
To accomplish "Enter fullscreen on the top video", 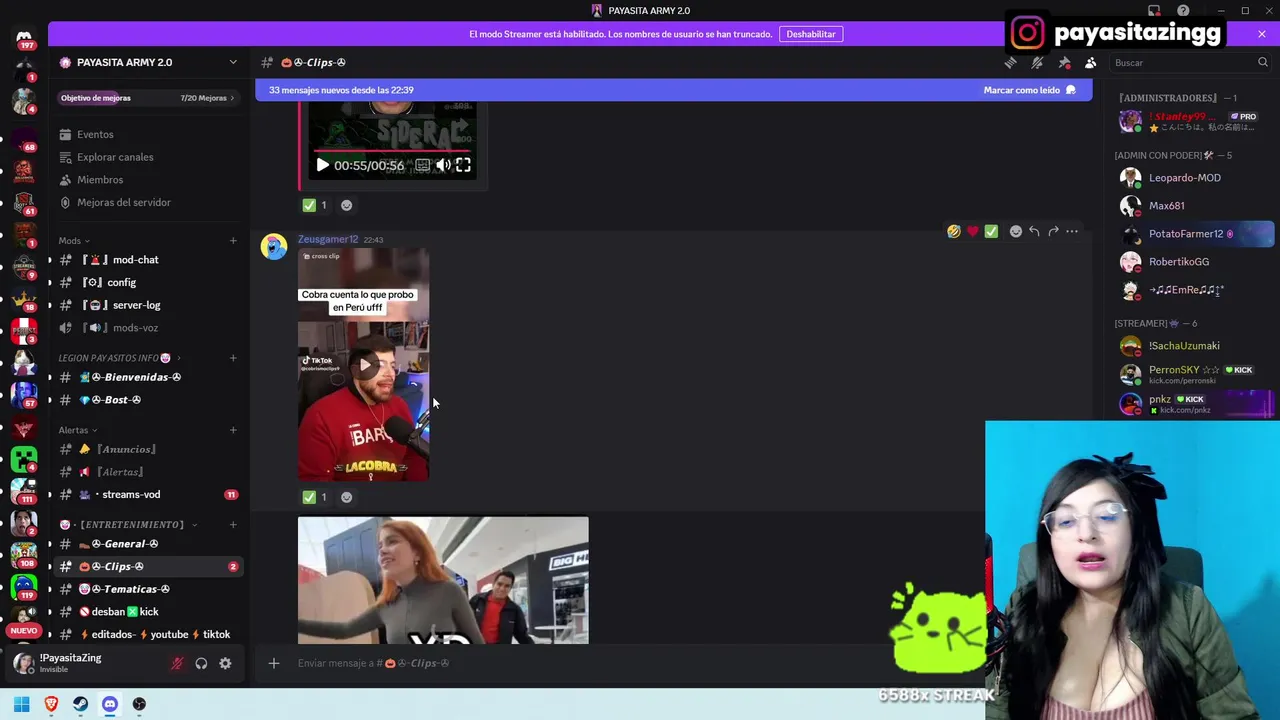I will pyautogui.click(x=463, y=165).
